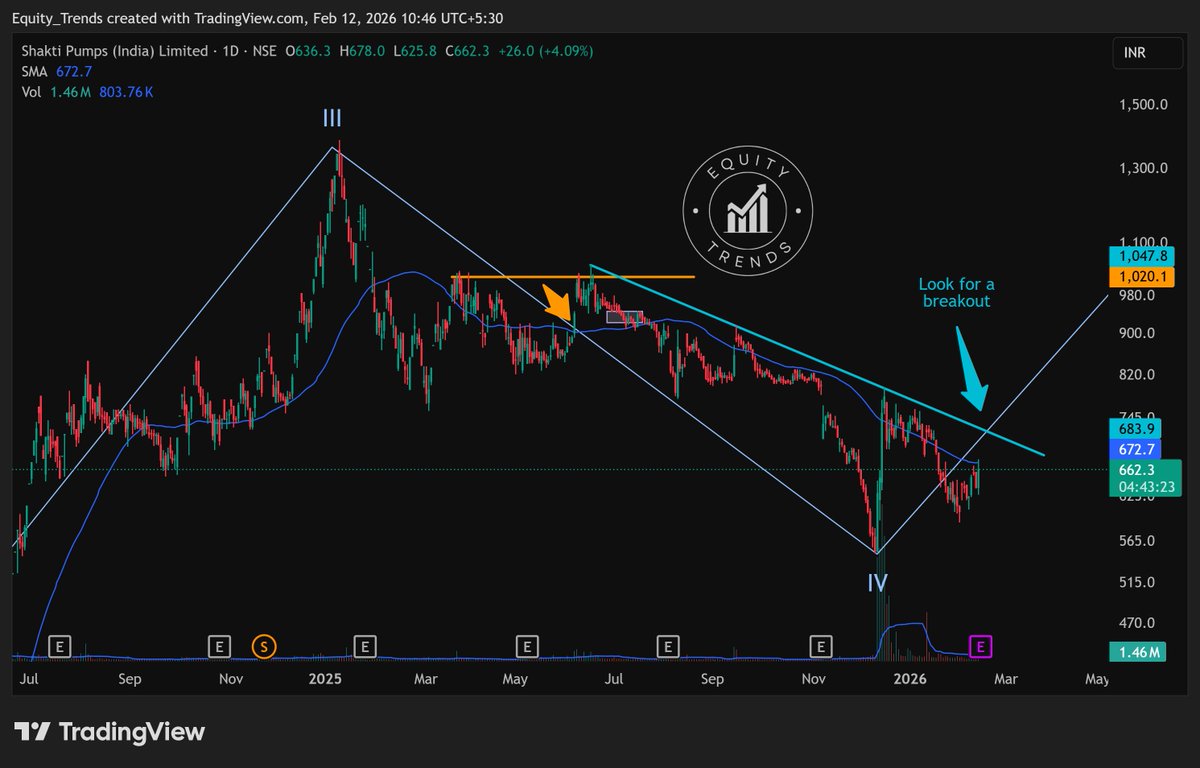Click the earnings E marker right before the S marker
1200x768 pixels.
pos(220,647)
